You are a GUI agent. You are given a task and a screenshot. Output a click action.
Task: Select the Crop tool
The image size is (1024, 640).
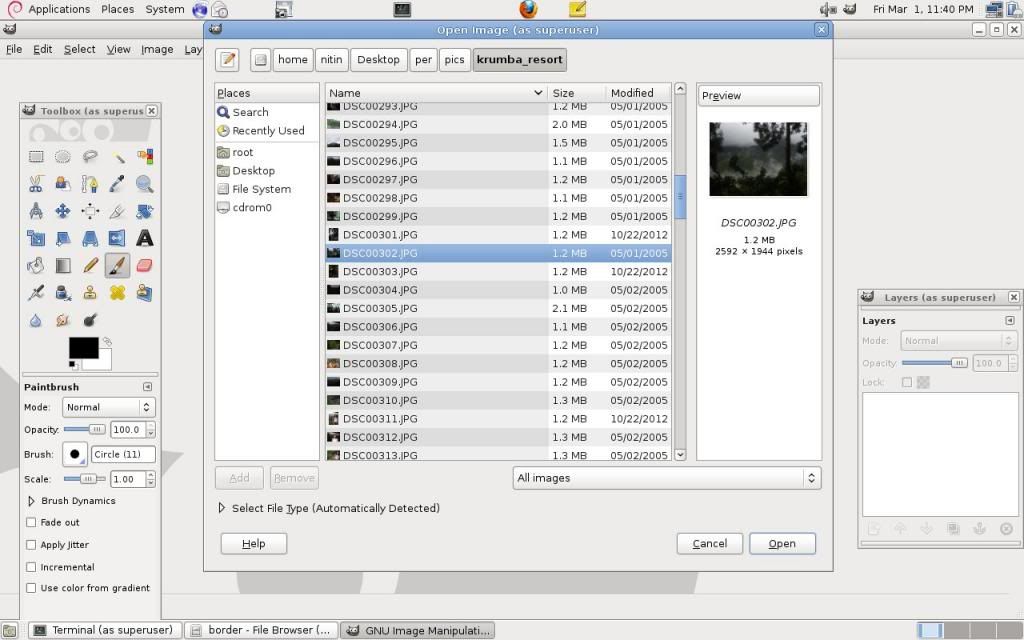pos(118,211)
